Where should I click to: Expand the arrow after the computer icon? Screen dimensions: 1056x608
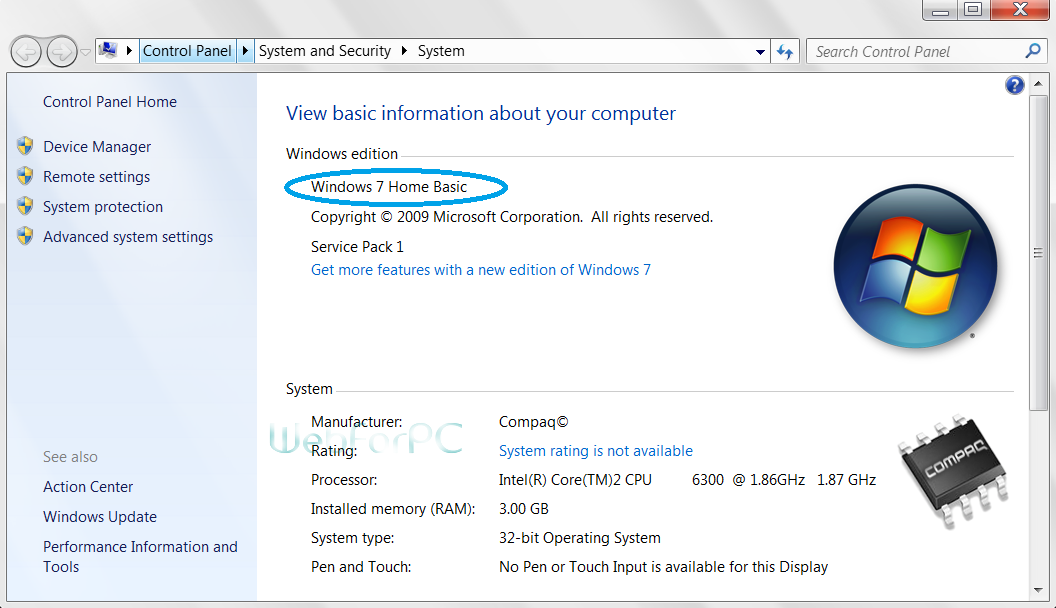click(x=129, y=50)
